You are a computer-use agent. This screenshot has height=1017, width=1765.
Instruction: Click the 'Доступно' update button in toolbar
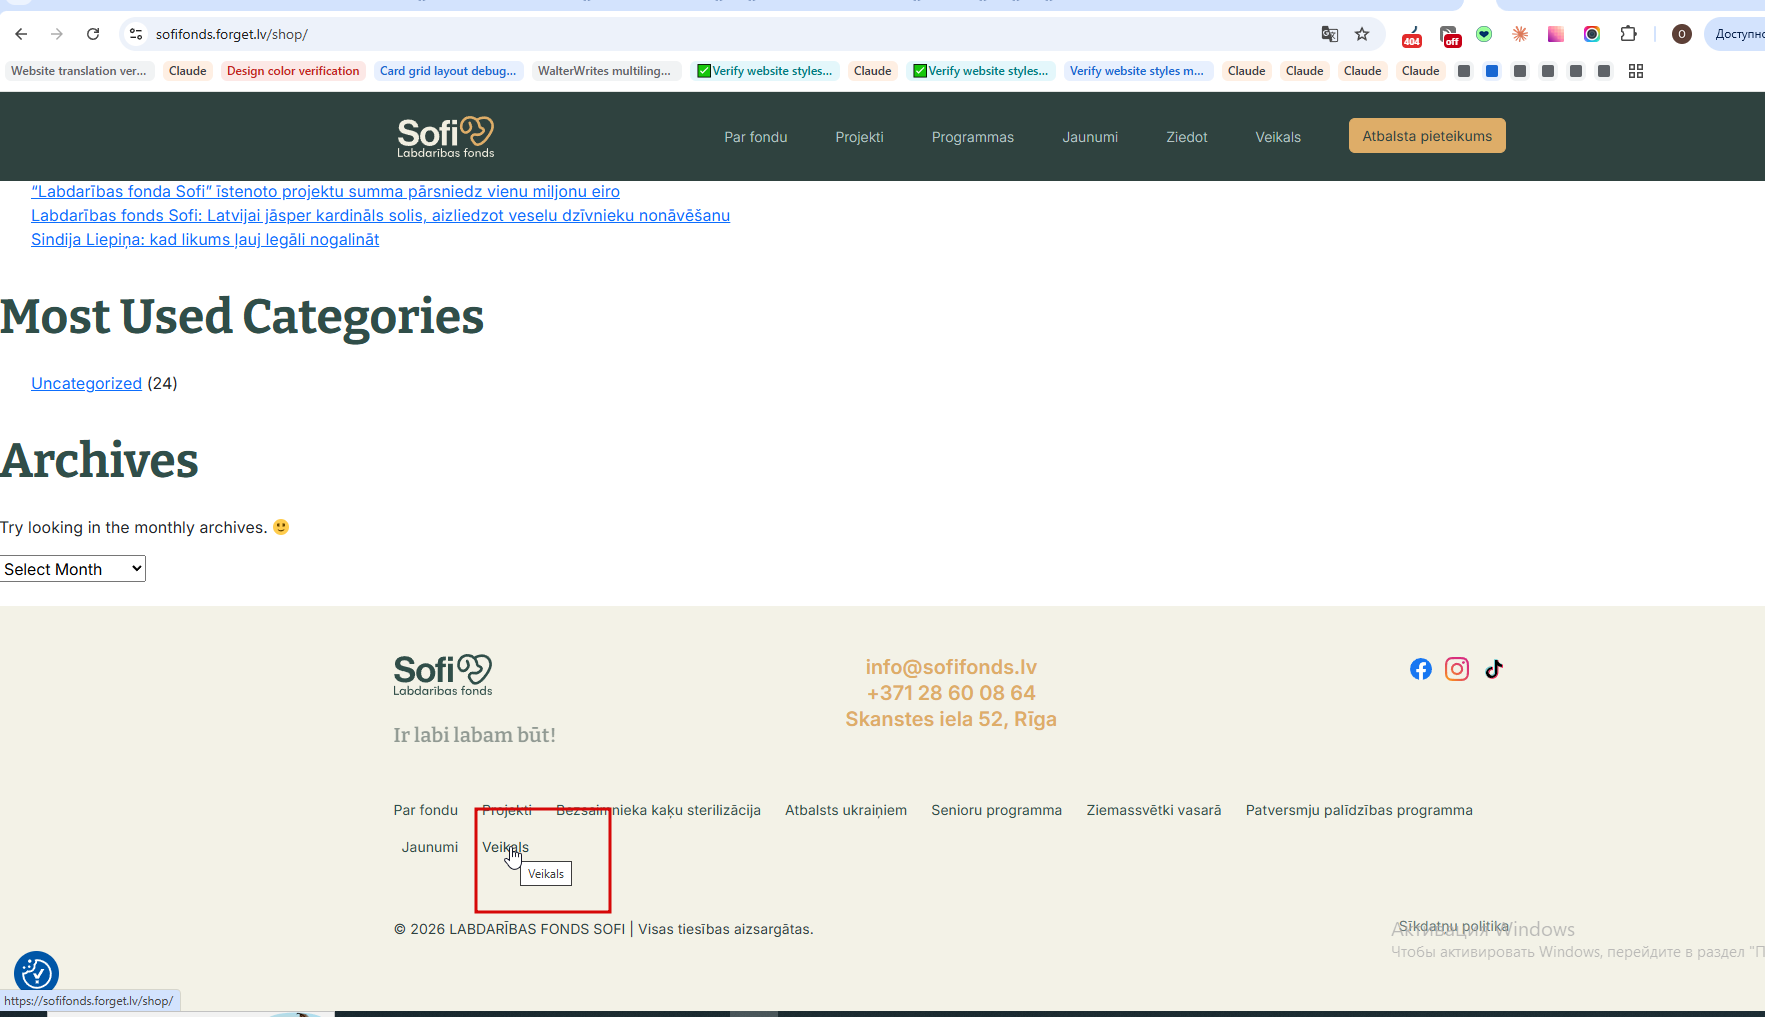pyautogui.click(x=1738, y=34)
